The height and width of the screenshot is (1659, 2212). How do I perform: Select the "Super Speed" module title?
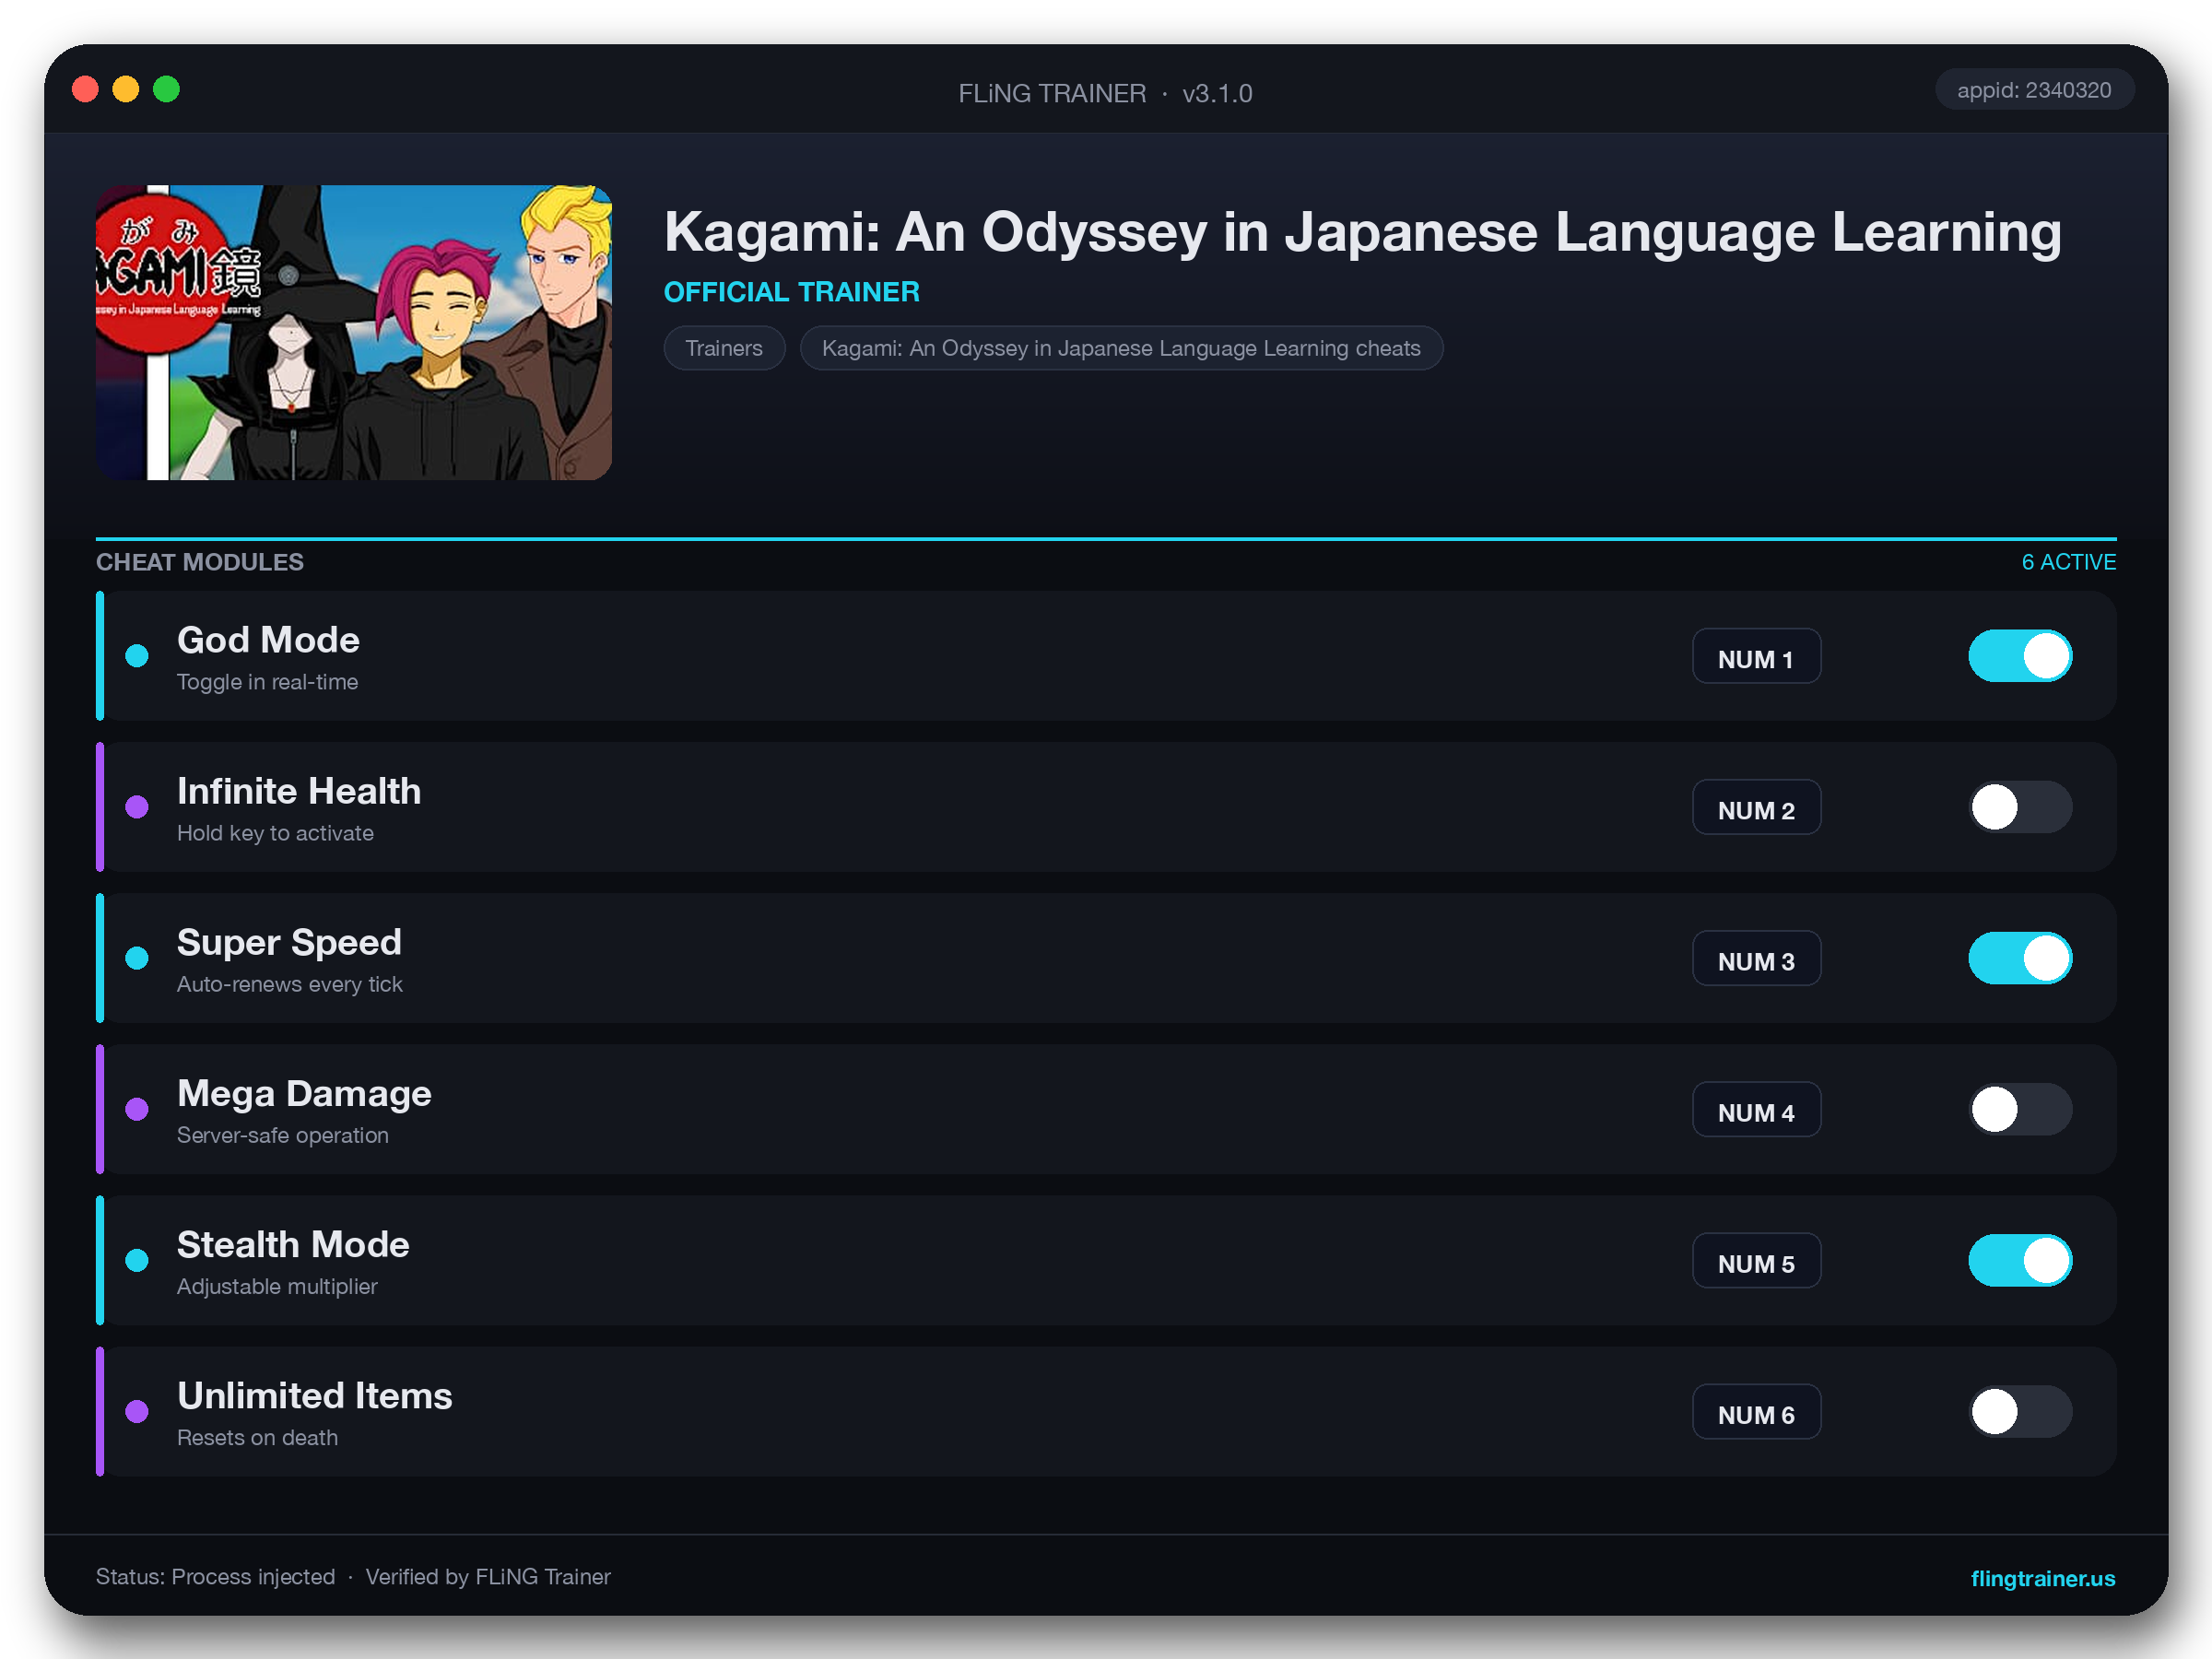click(289, 942)
